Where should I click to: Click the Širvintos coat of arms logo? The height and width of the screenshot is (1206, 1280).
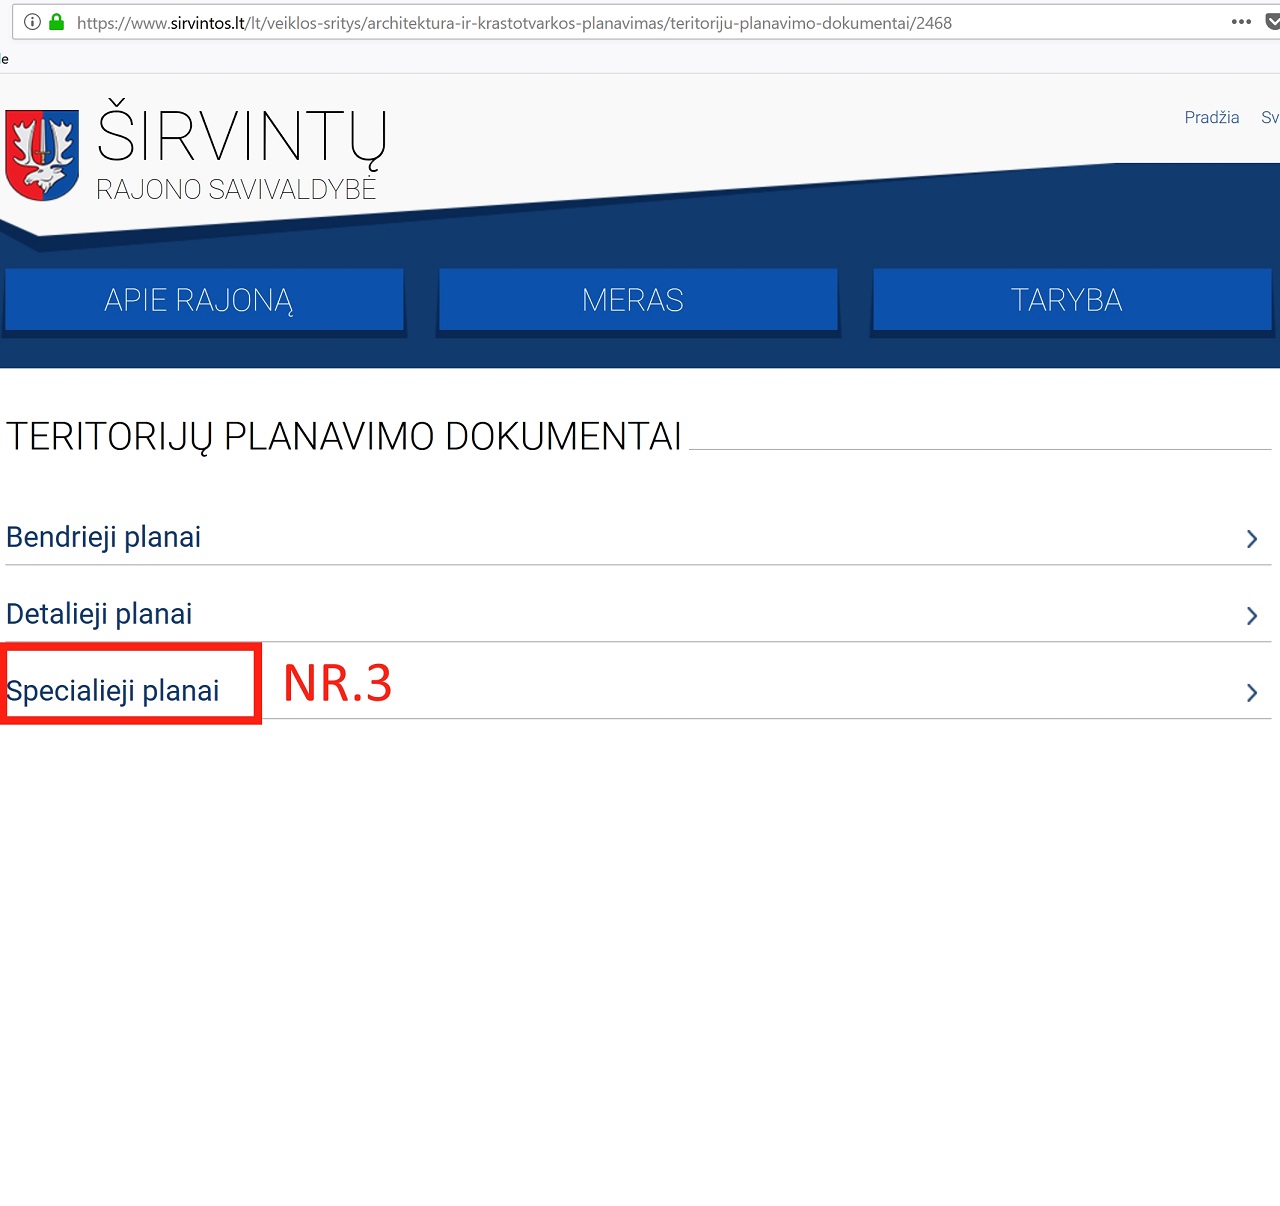coord(42,155)
